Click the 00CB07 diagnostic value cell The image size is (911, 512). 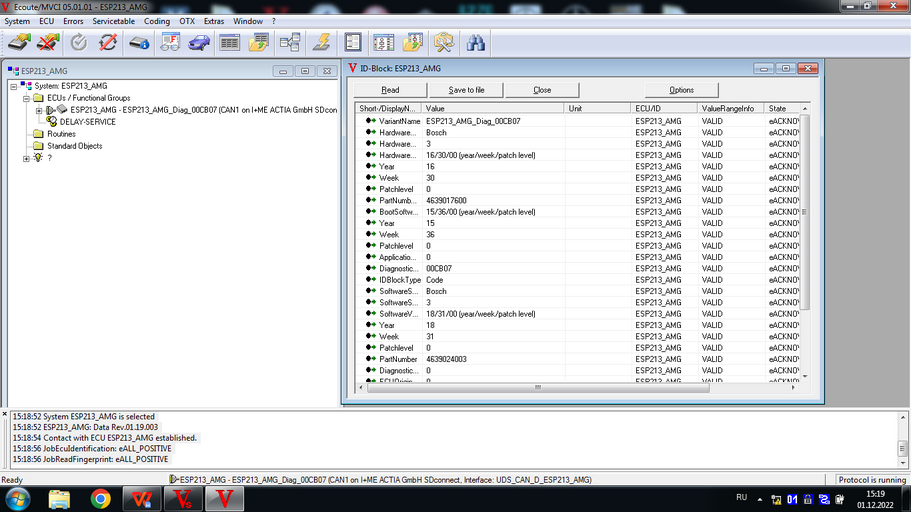(x=439, y=268)
